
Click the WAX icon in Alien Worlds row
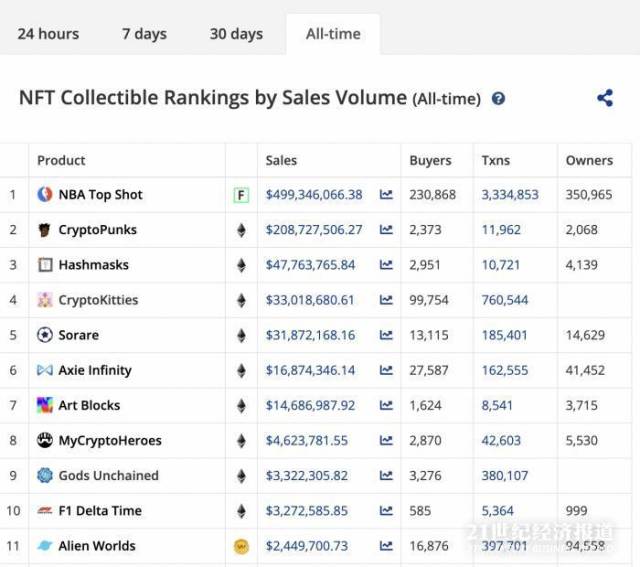(x=241, y=546)
